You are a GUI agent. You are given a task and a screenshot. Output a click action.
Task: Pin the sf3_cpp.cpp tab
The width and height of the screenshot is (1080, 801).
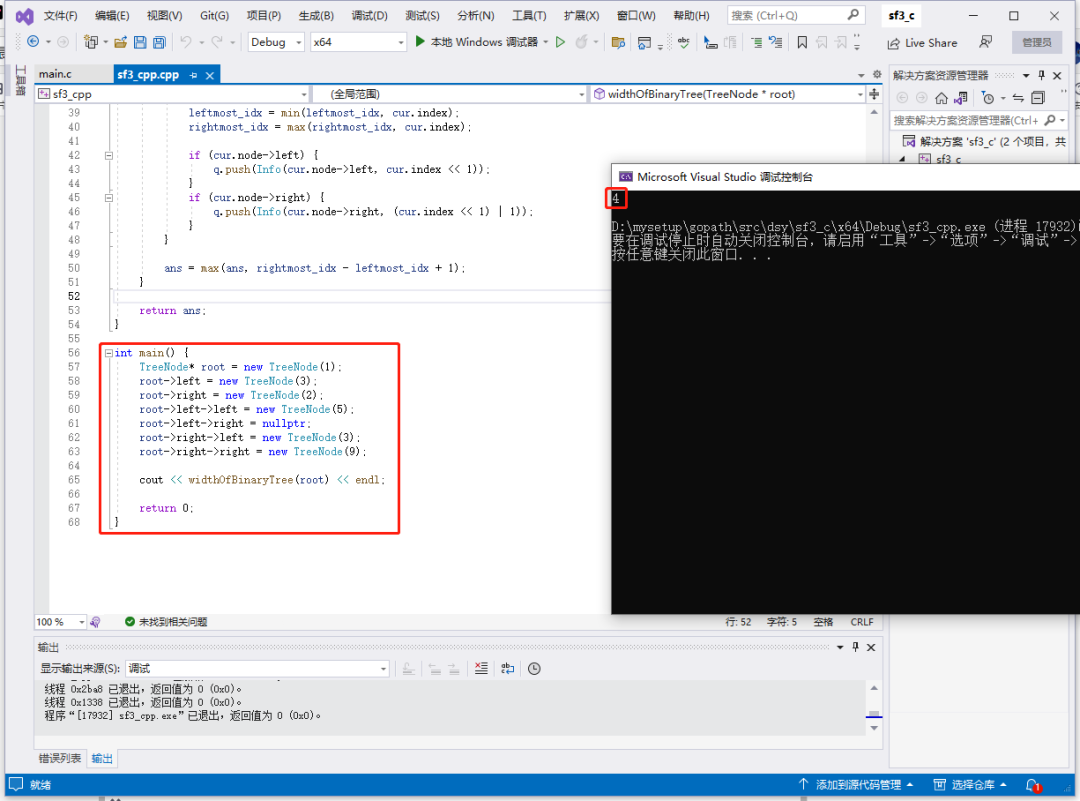[x=194, y=75]
